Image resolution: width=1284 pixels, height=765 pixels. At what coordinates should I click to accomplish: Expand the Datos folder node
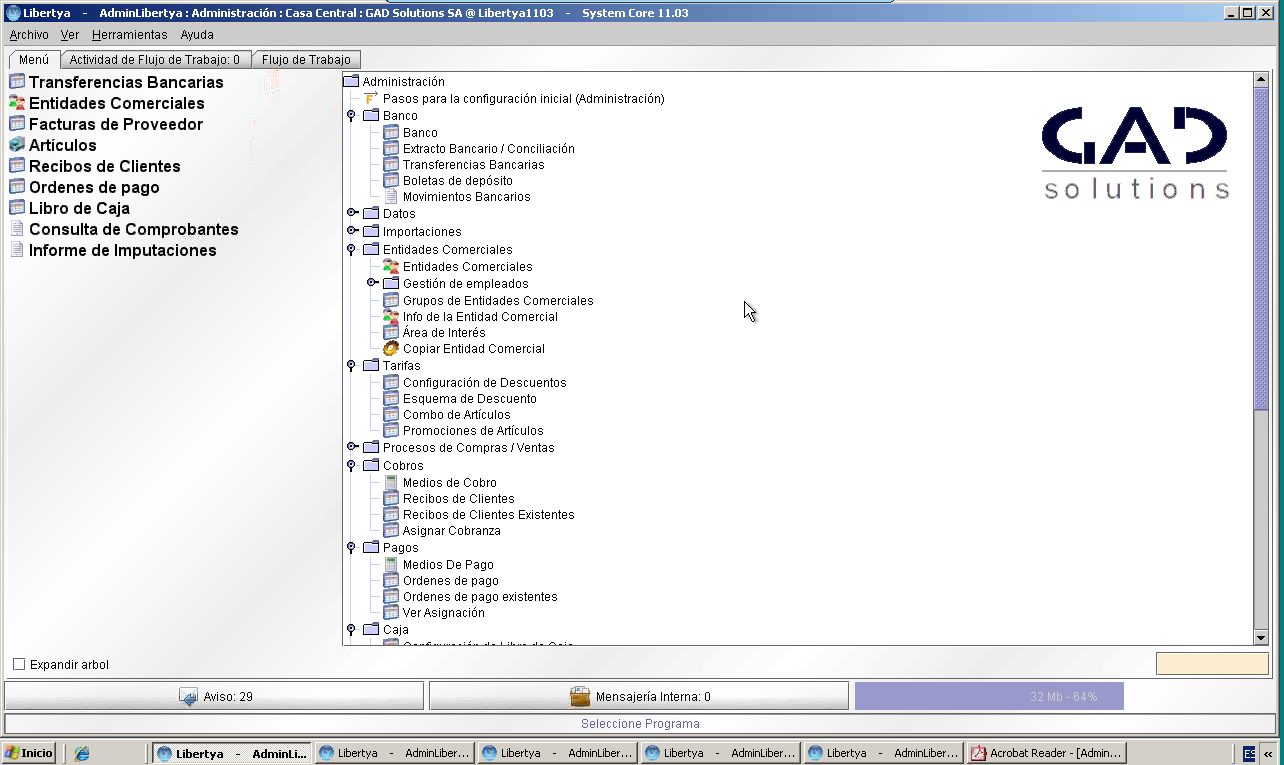pyautogui.click(x=351, y=213)
